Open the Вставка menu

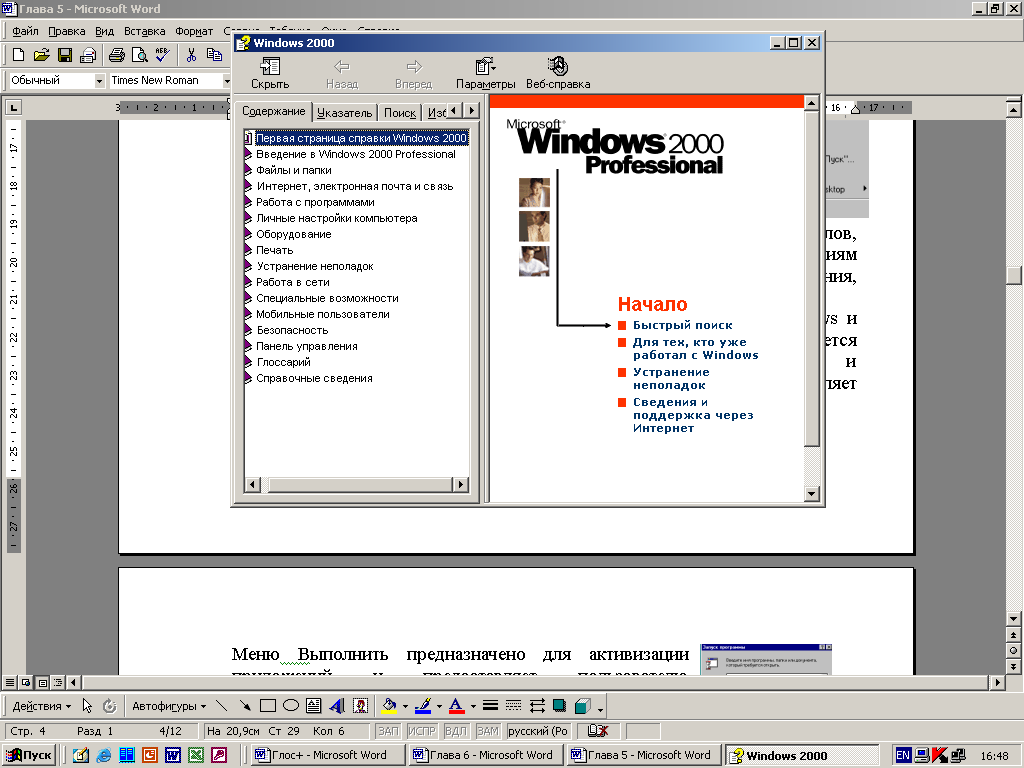(x=144, y=31)
